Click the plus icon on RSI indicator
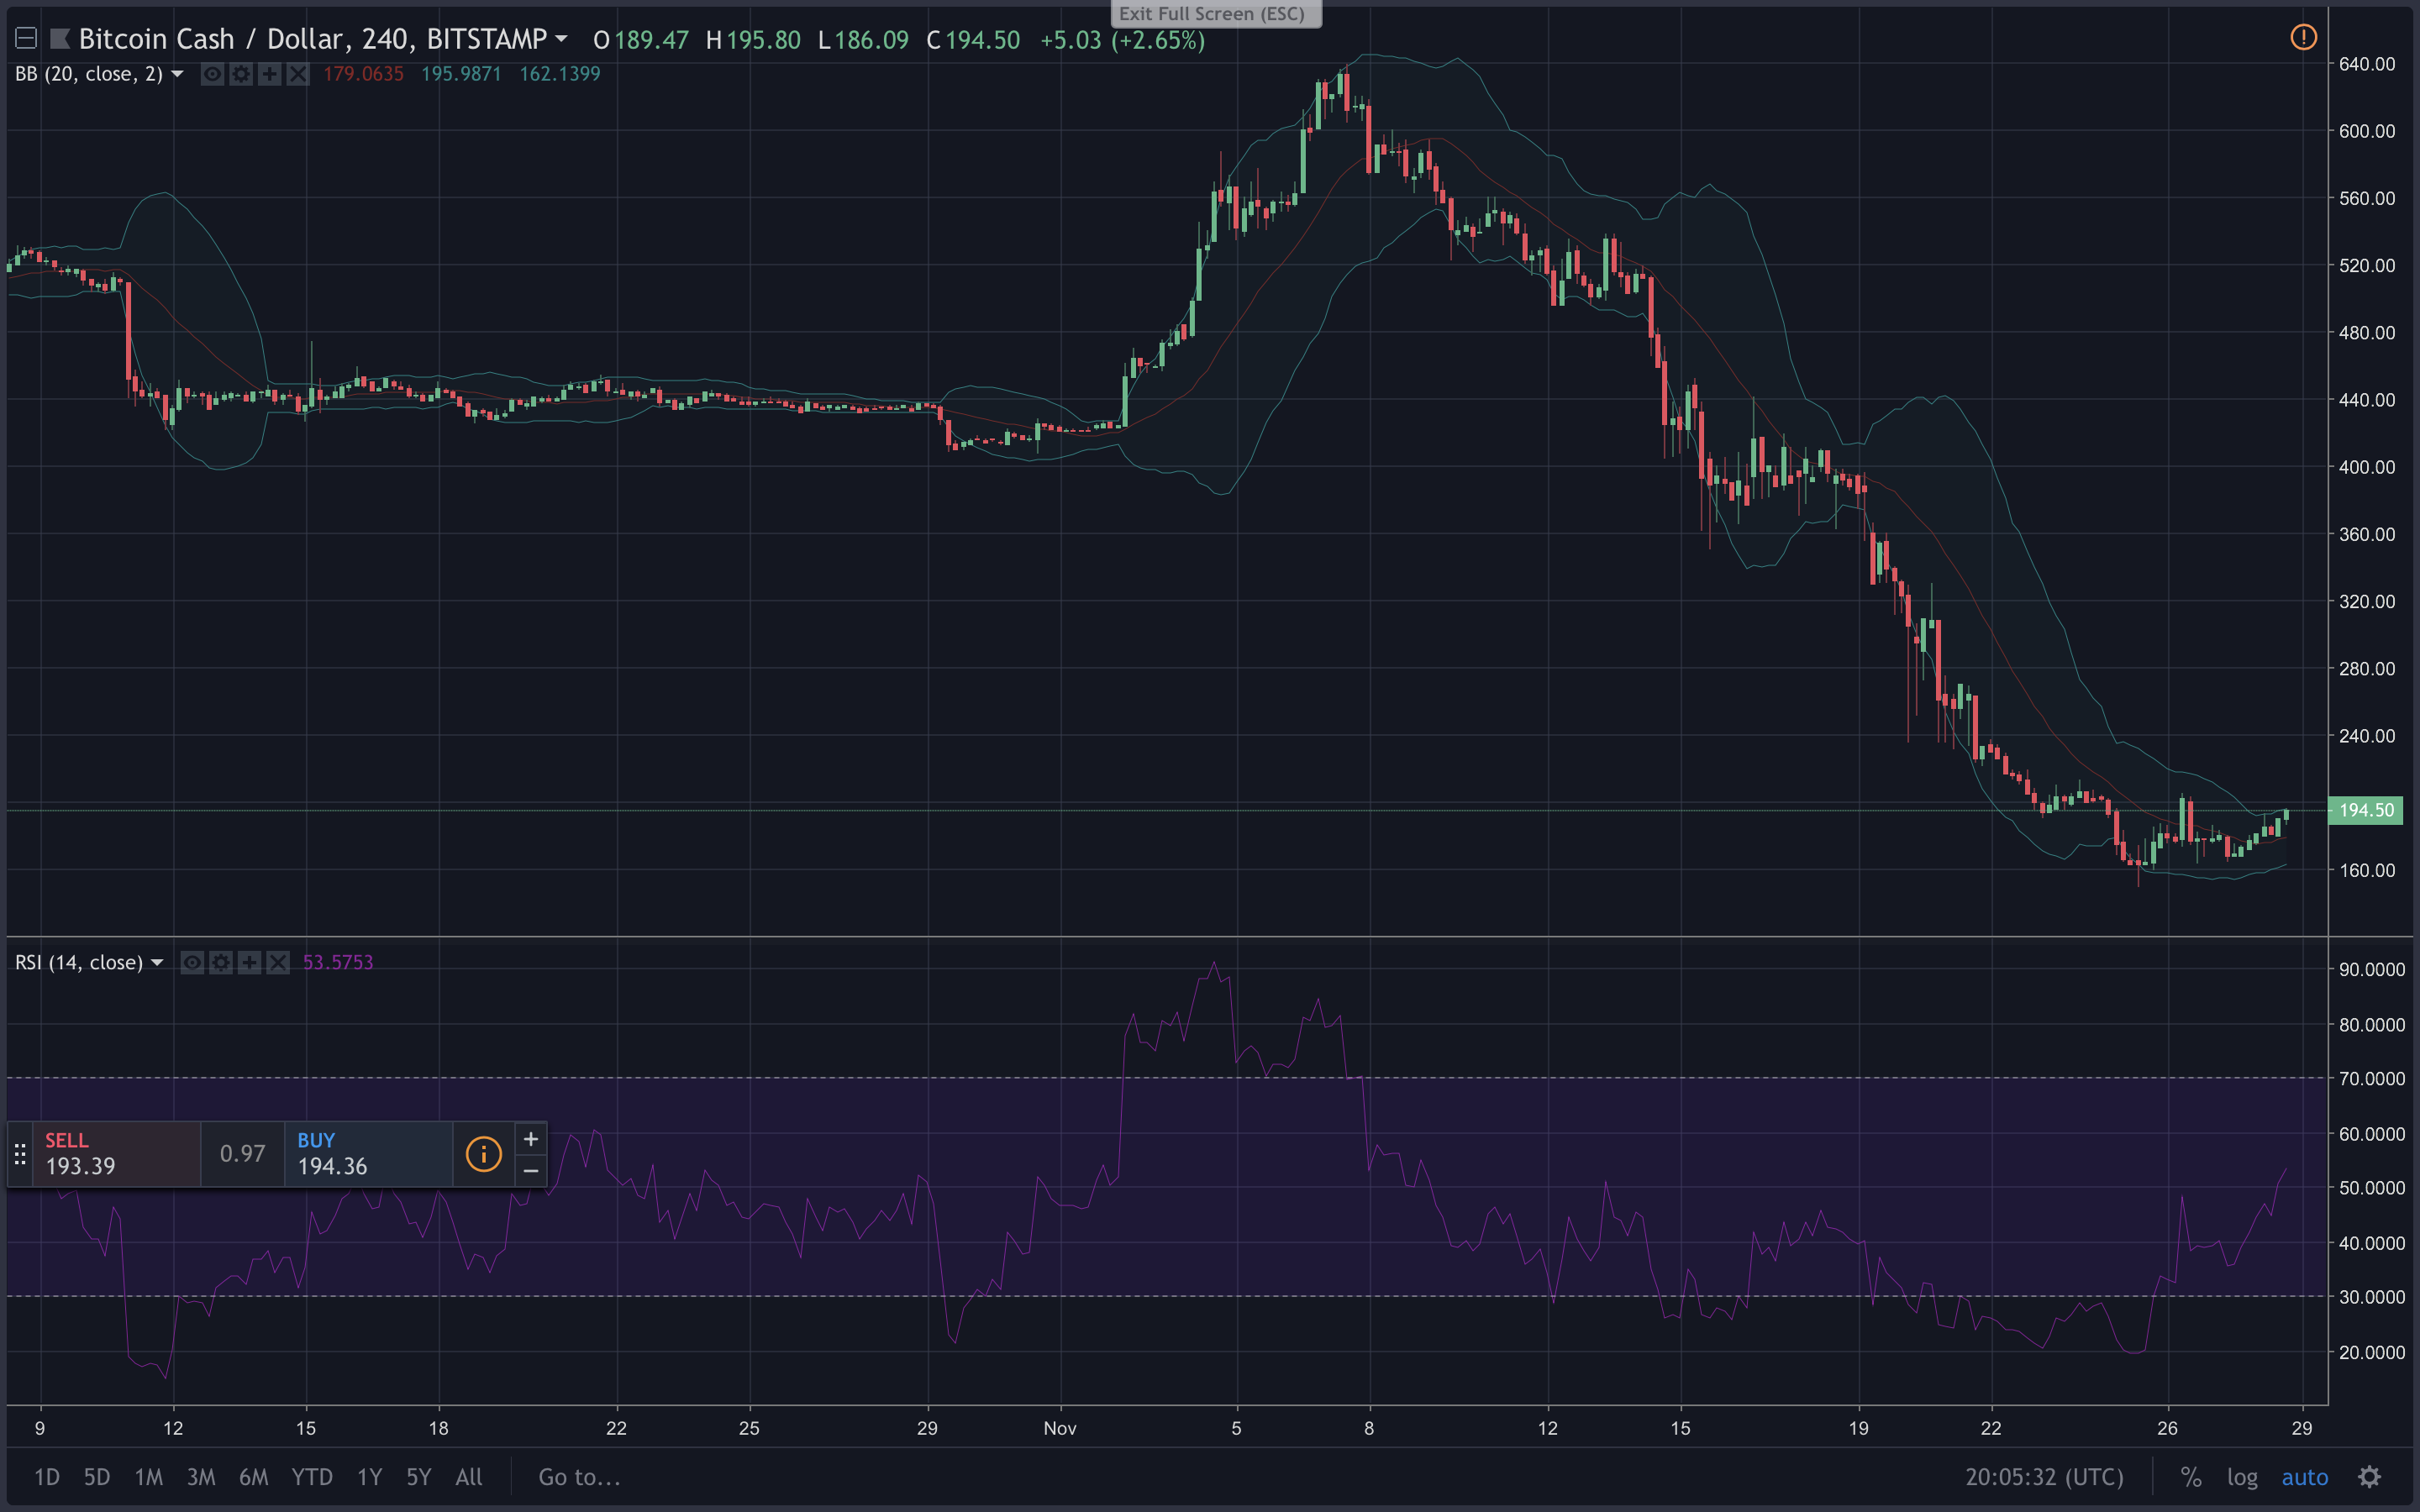Image resolution: width=2420 pixels, height=1512 pixels. (249, 962)
